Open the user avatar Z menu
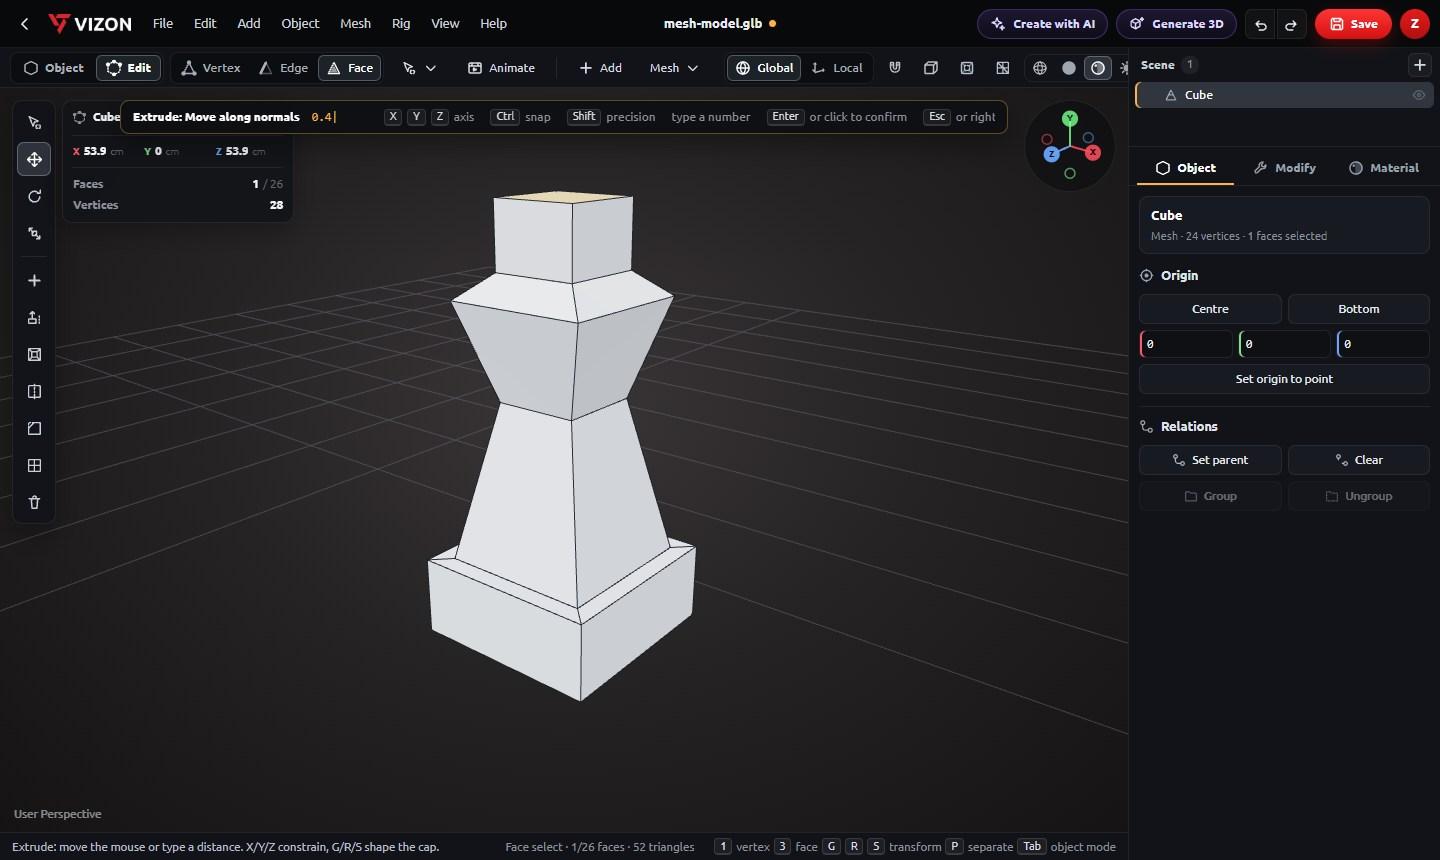Image resolution: width=1440 pixels, height=860 pixels. (x=1414, y=24)
